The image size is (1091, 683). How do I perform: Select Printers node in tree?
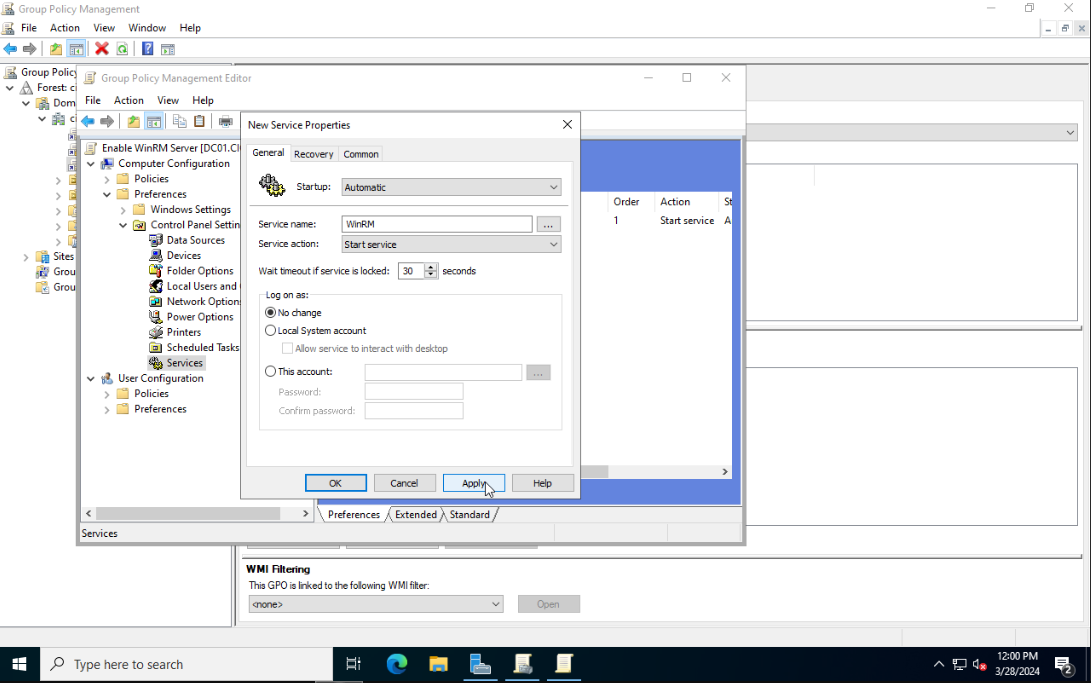tap(184, 332)
